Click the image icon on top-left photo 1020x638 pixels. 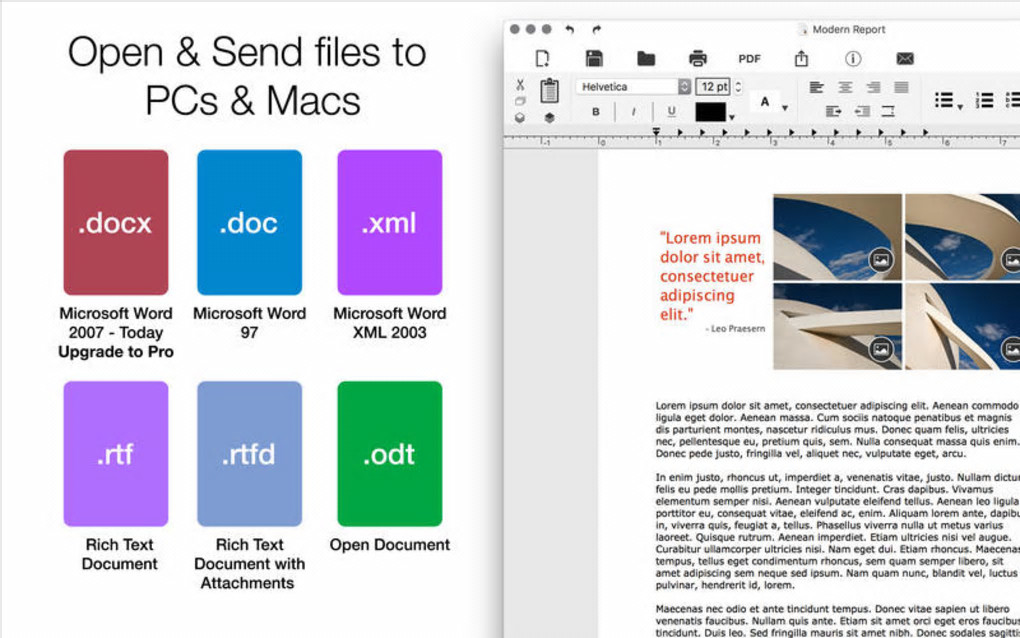pos(881,260)
